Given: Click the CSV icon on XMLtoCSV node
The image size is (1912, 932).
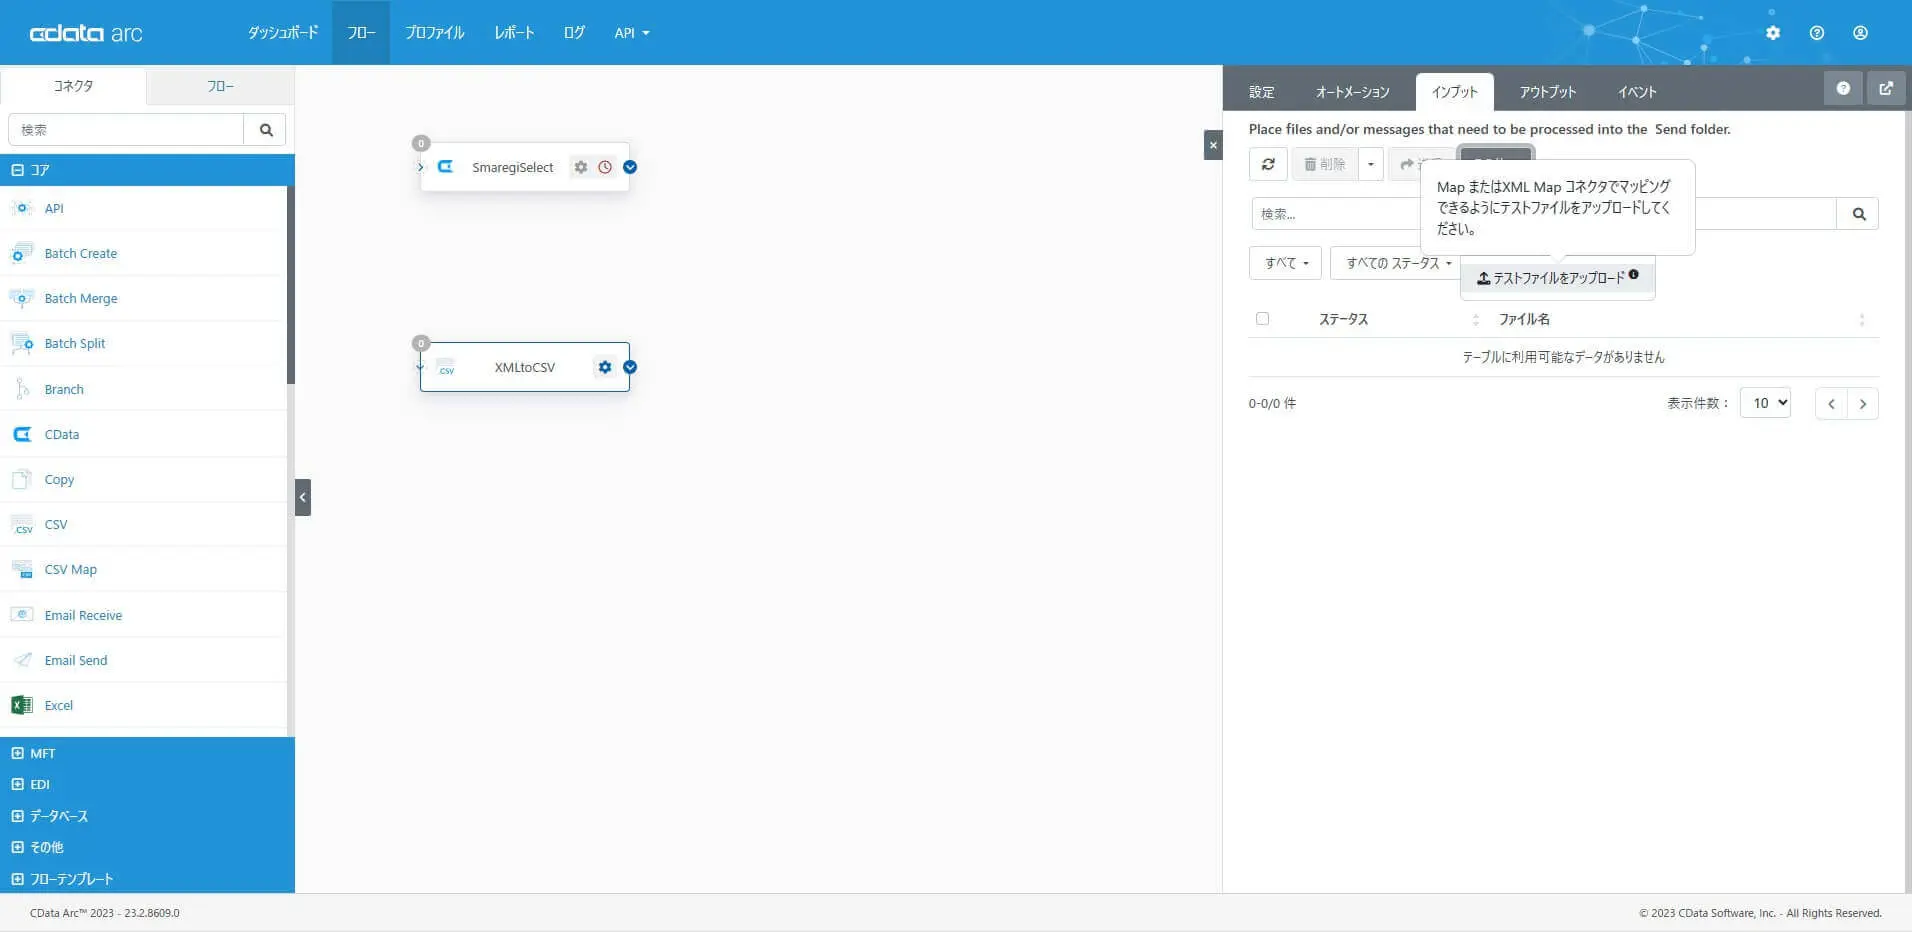Looking at the screenshot, I should coord(446,367).
